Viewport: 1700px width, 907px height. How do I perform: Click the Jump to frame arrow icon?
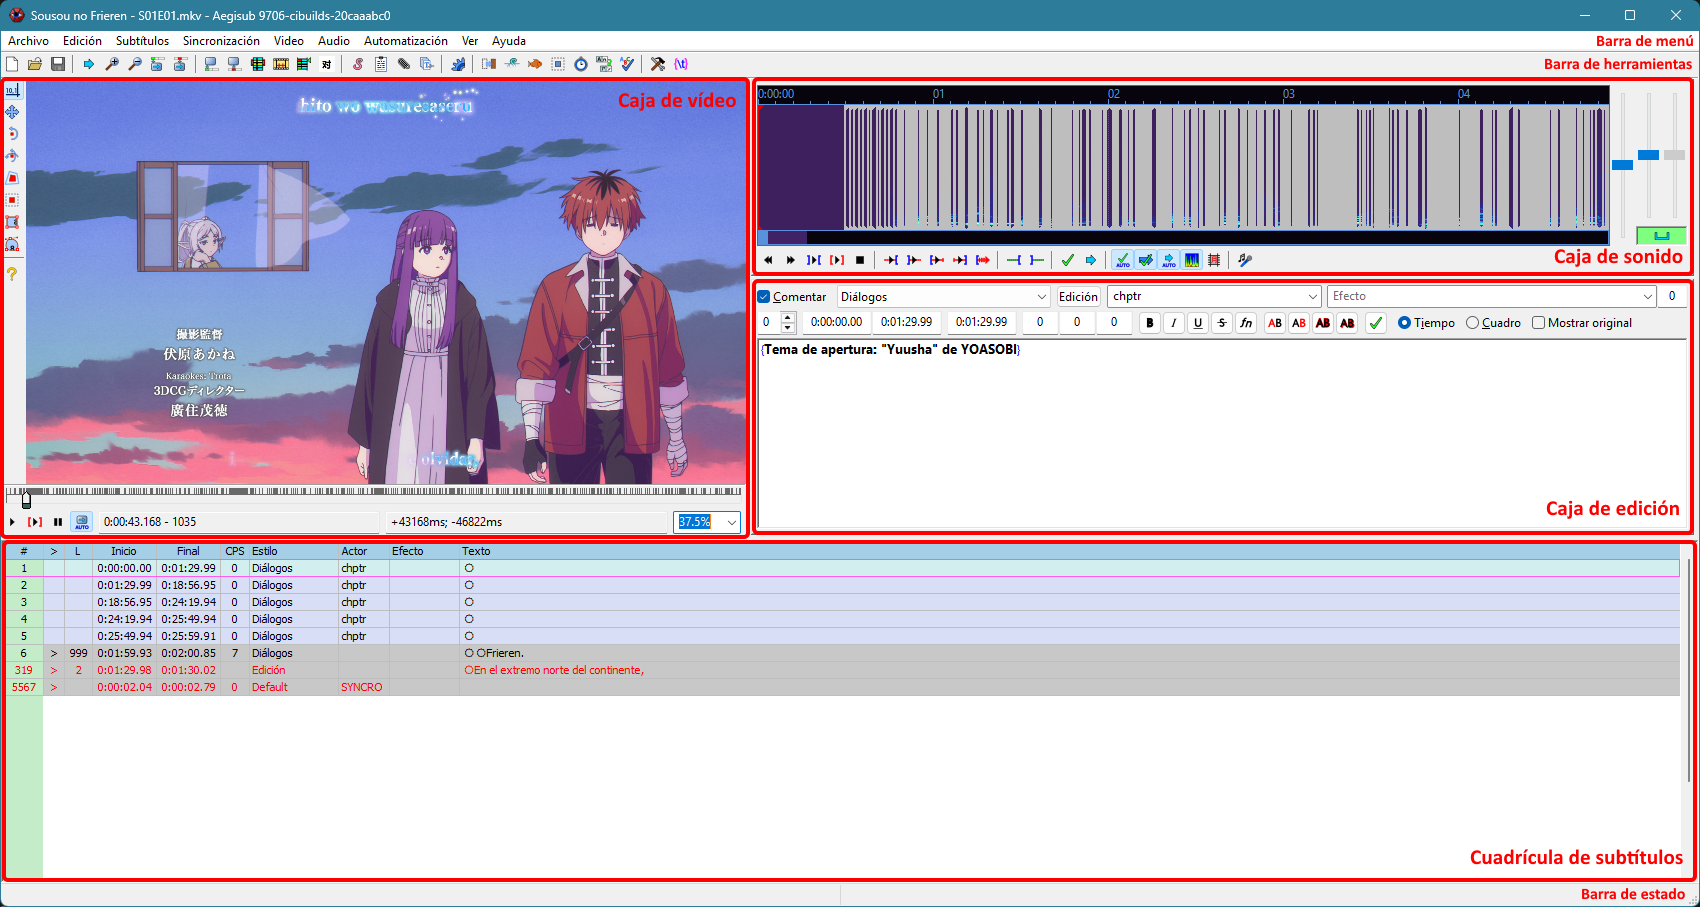tap(89, 64)
